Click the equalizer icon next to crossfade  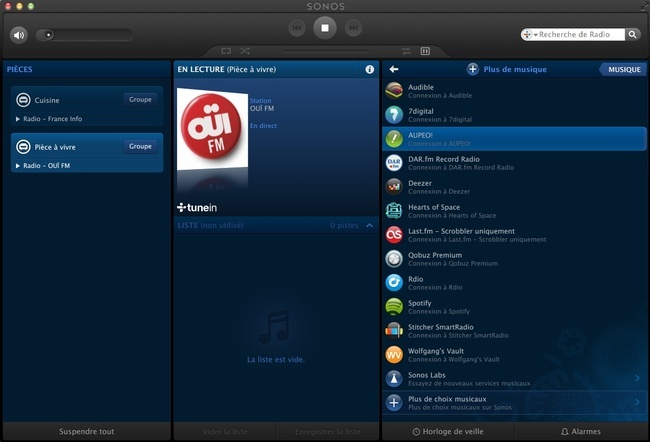point(425,51)
